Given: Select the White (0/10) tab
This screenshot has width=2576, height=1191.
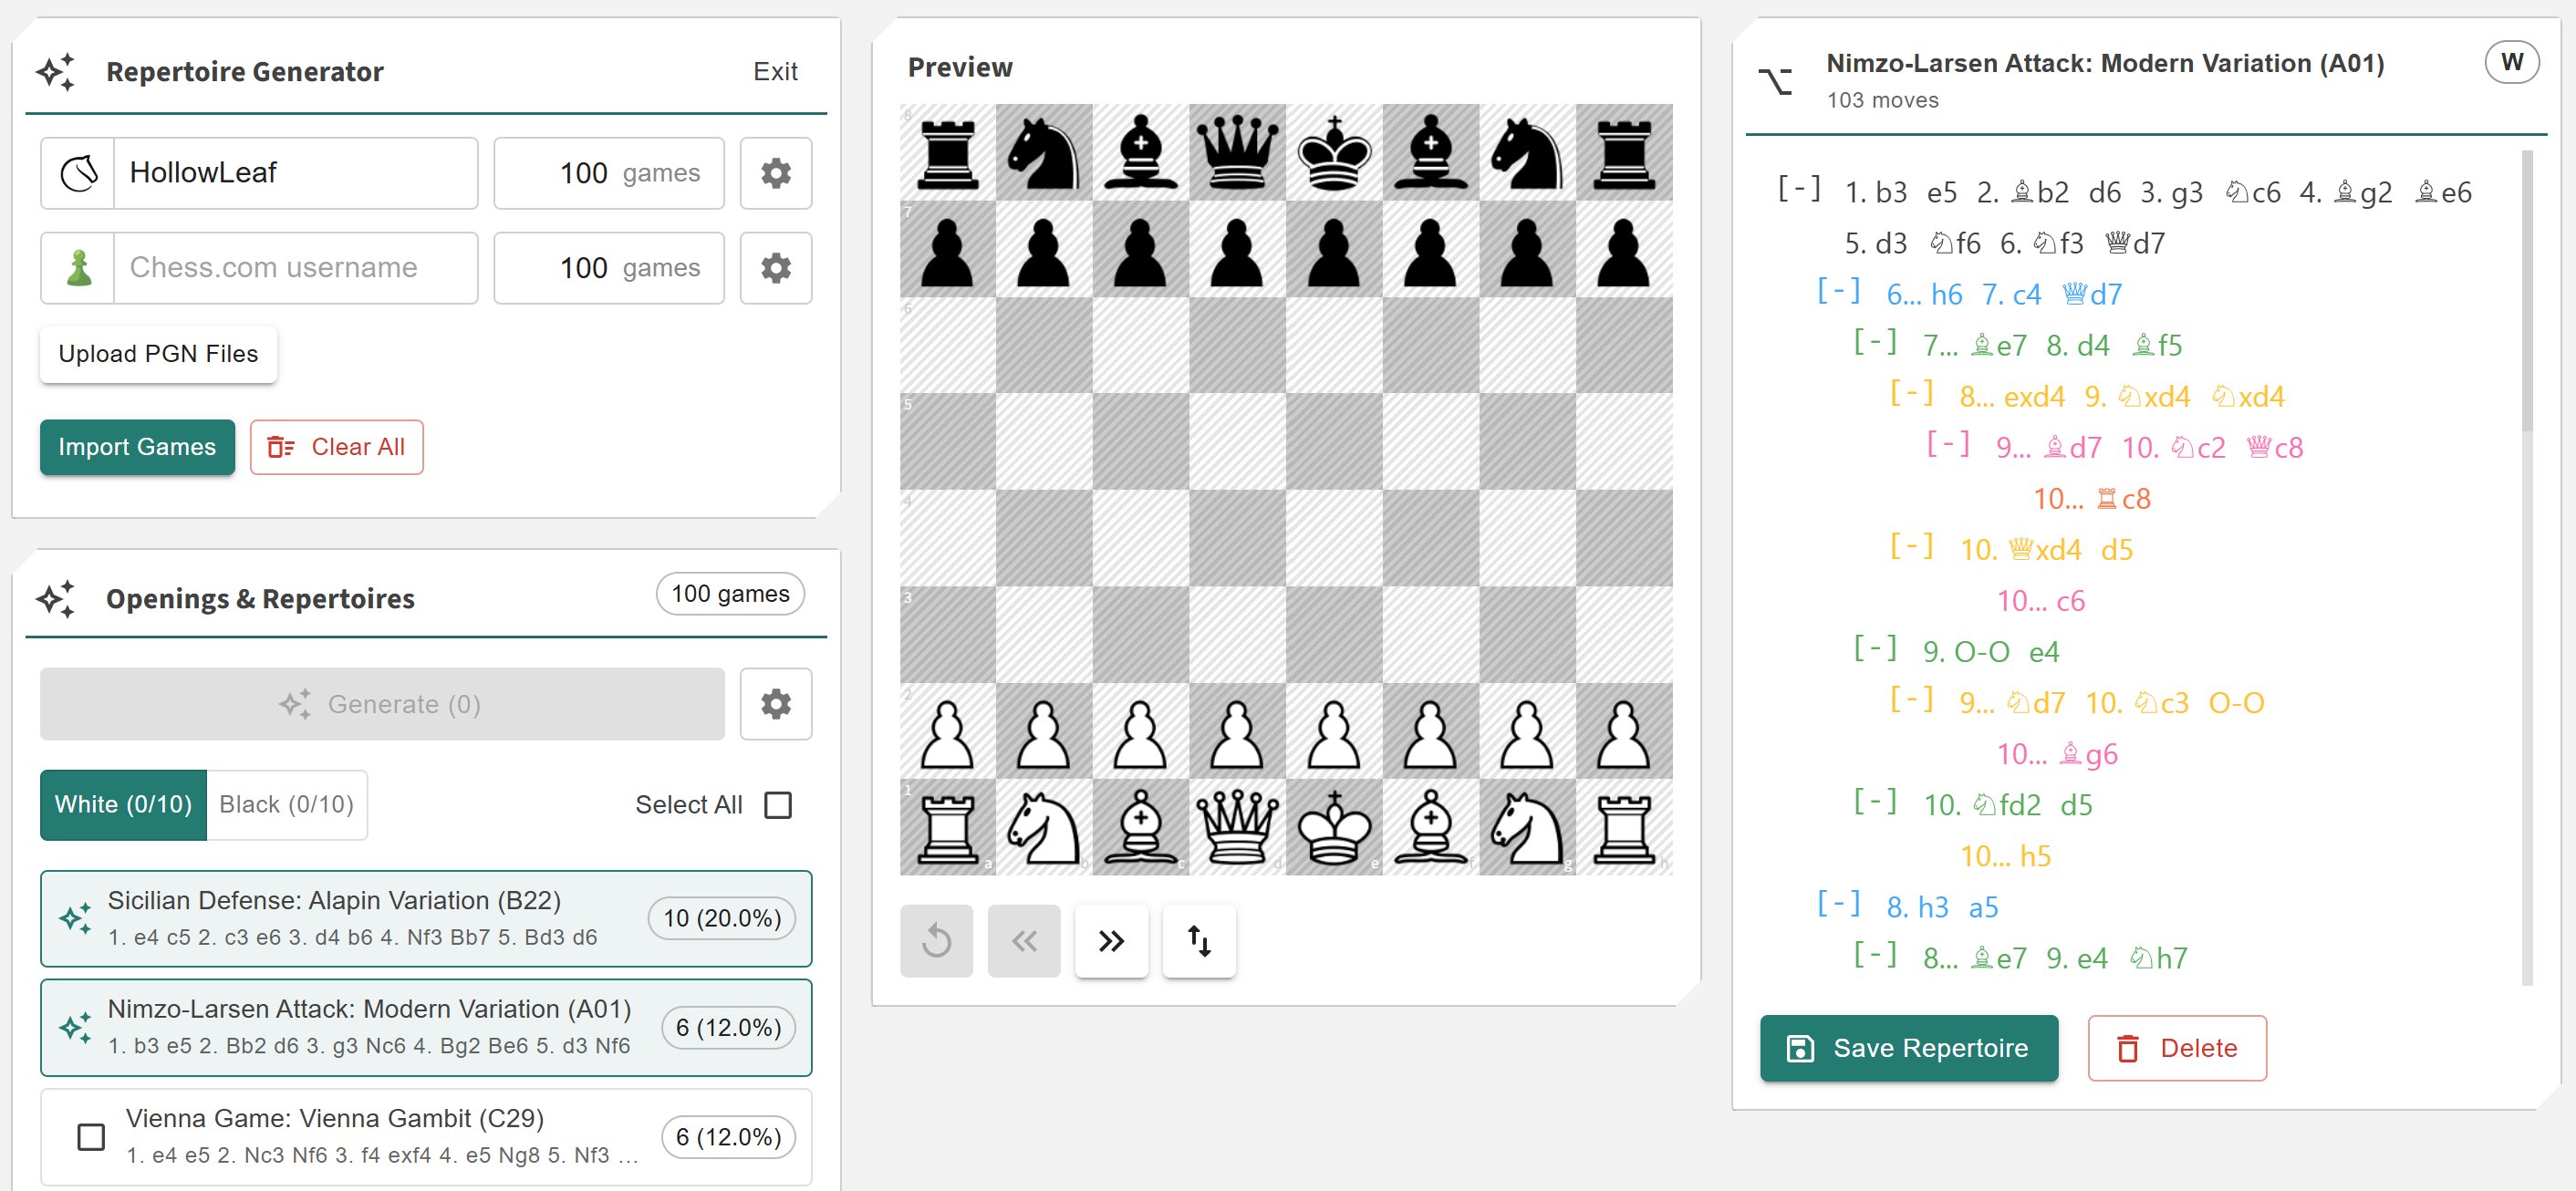Looking at the screenshot, I should coord(123,805).
